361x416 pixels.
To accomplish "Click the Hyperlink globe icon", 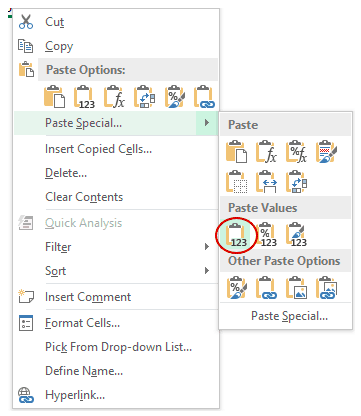I will click(26, 395).
